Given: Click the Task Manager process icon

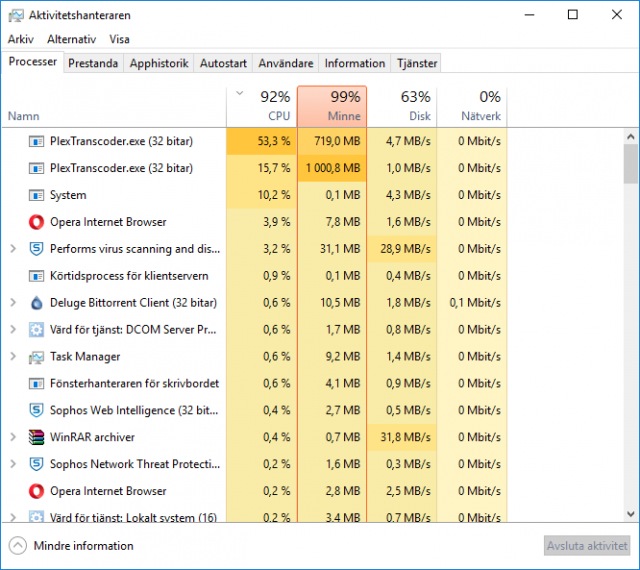Looking at the screenshot, I should point(36,357).
